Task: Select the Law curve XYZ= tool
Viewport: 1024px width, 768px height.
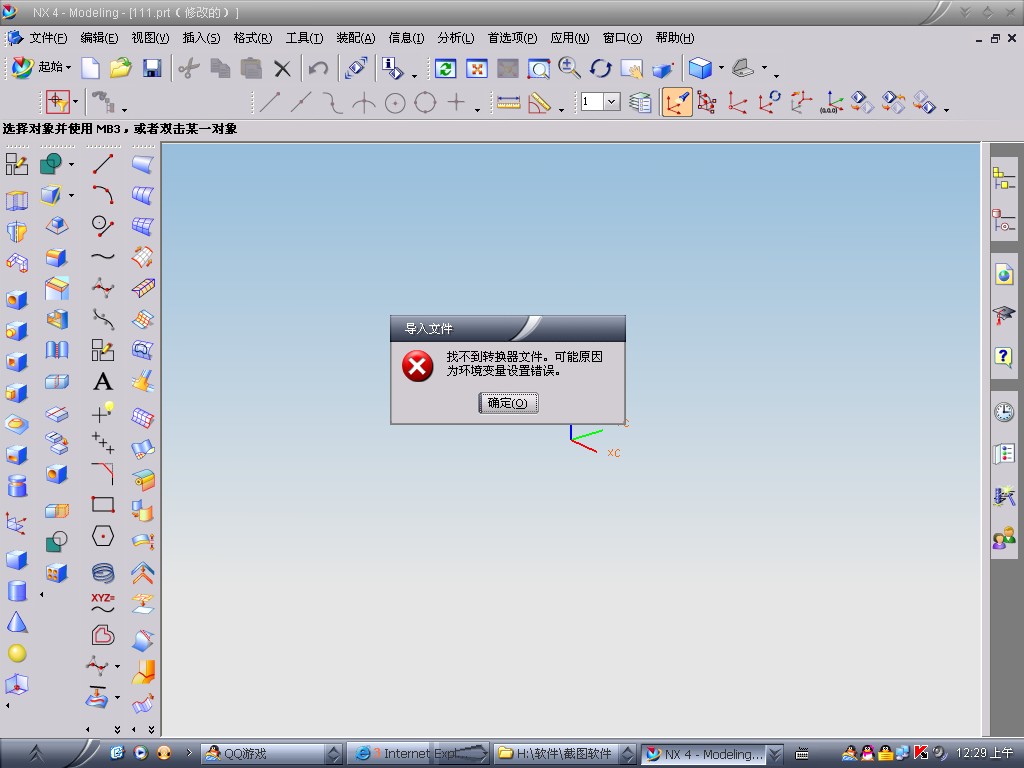Action: coord(103,603)
